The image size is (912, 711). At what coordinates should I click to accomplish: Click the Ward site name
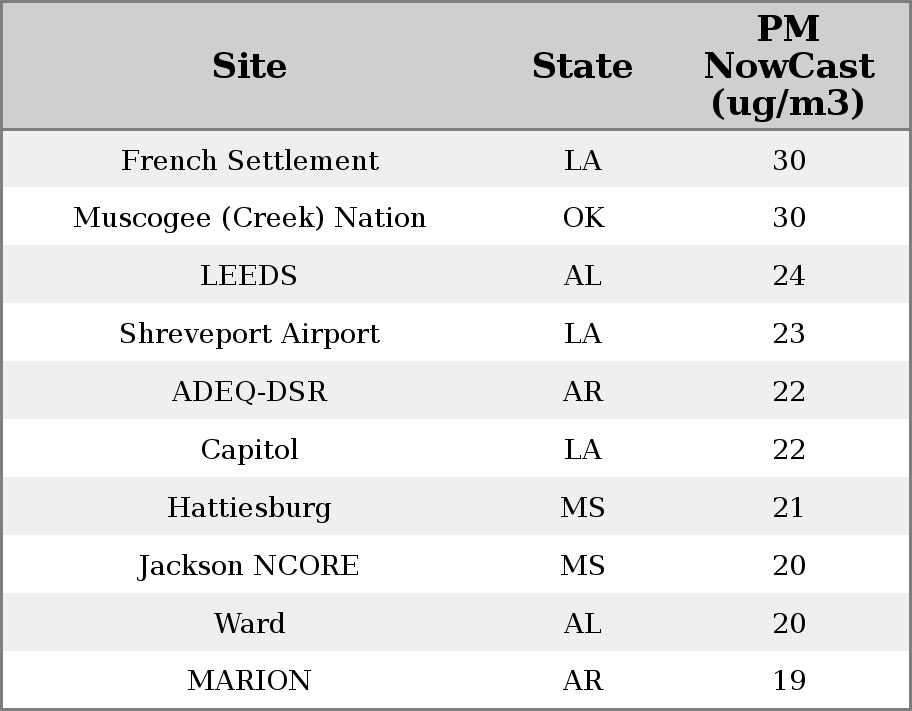249,624
